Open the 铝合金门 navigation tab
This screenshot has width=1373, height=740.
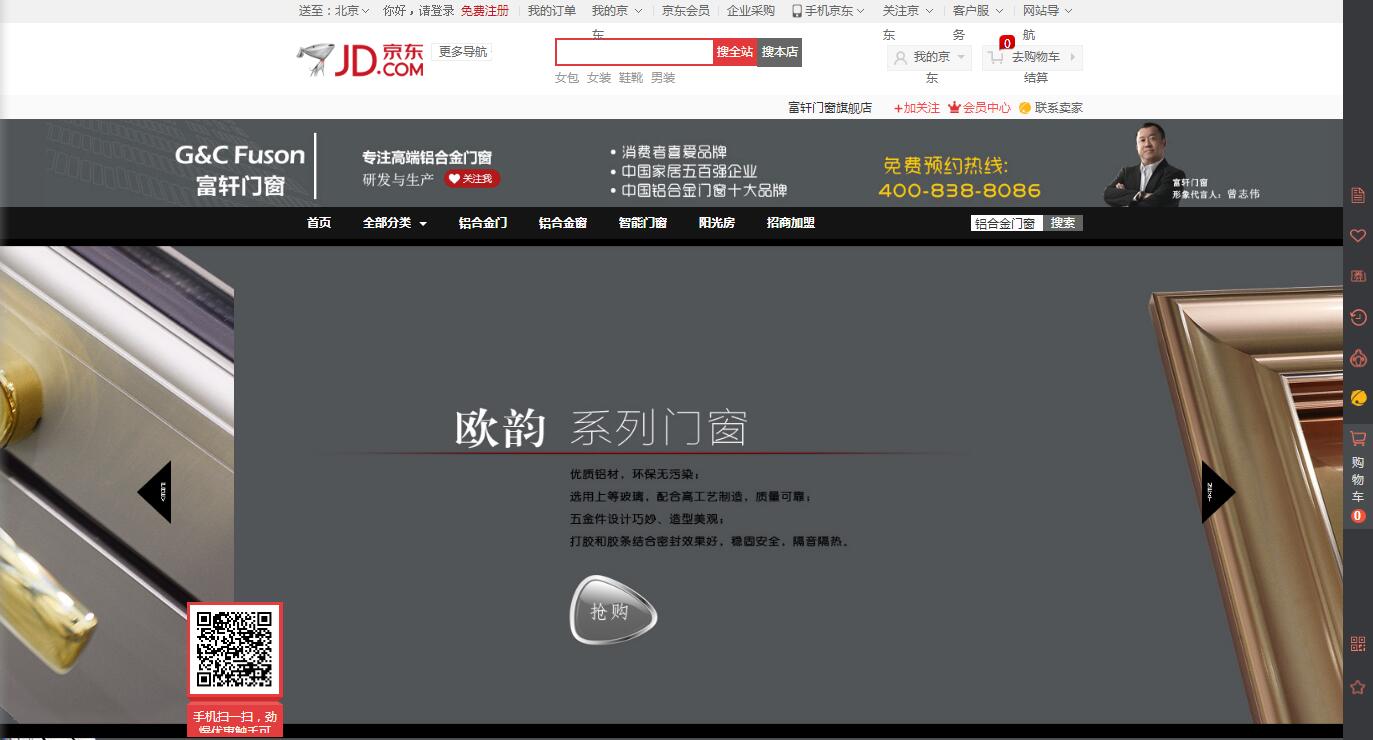point(483,223)
